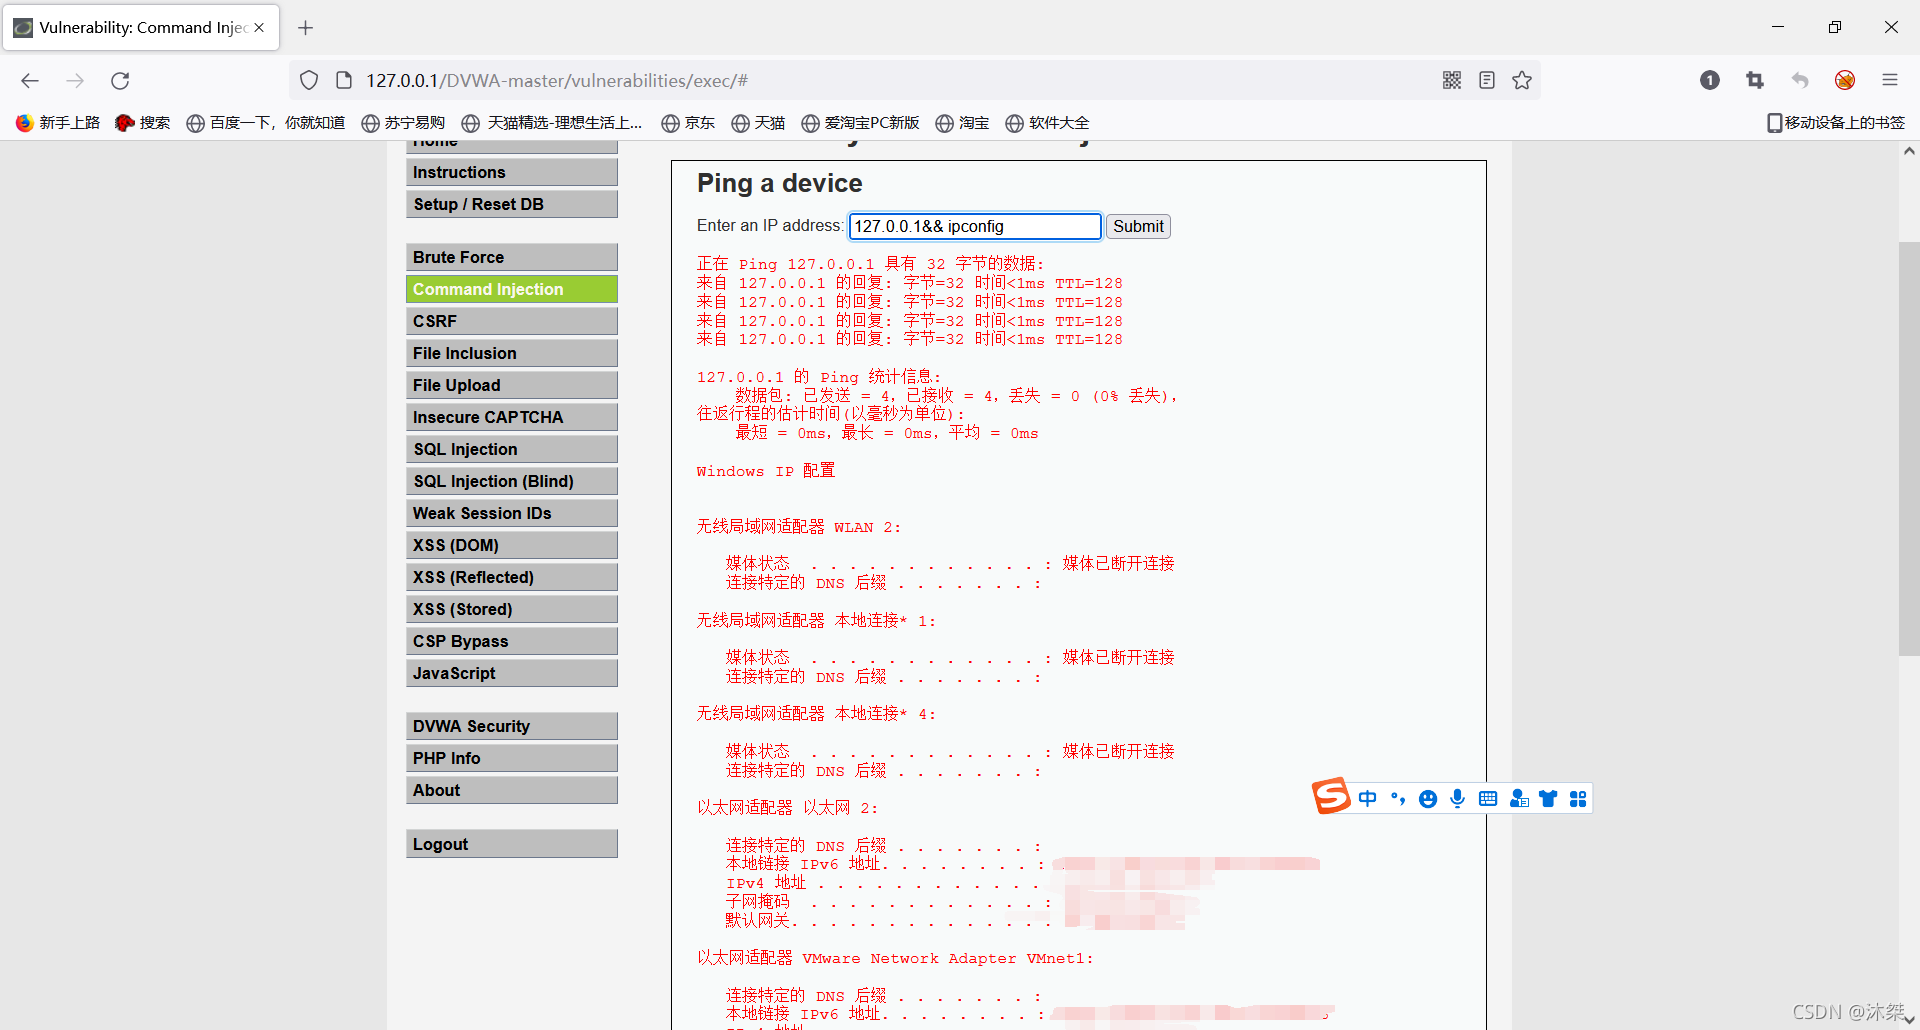Open the 天猫 bookmark
1920x1030 pixels.
pos(758,122)
